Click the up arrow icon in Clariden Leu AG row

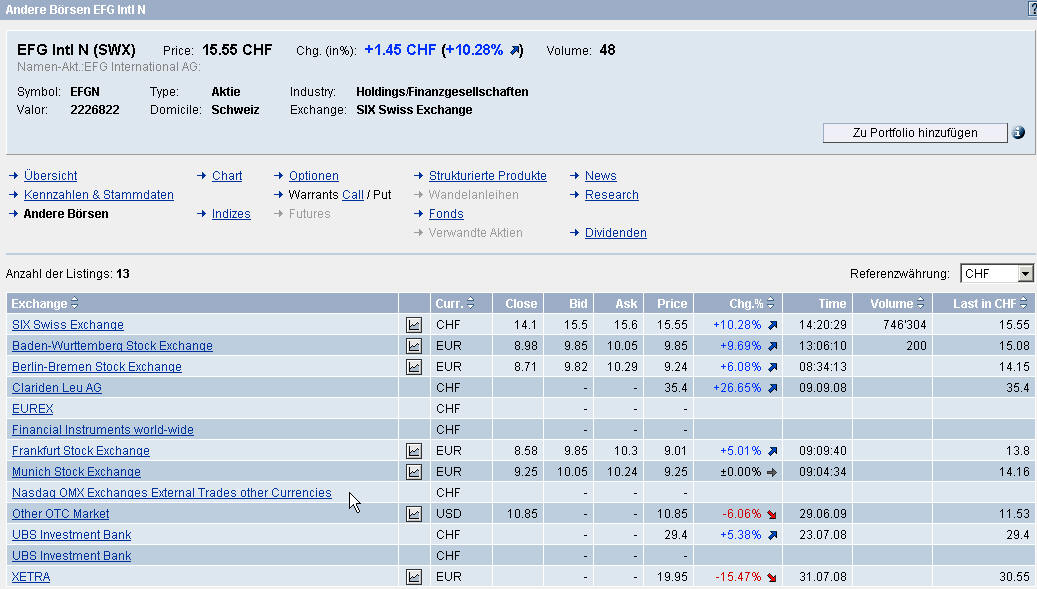coord(772,388)
